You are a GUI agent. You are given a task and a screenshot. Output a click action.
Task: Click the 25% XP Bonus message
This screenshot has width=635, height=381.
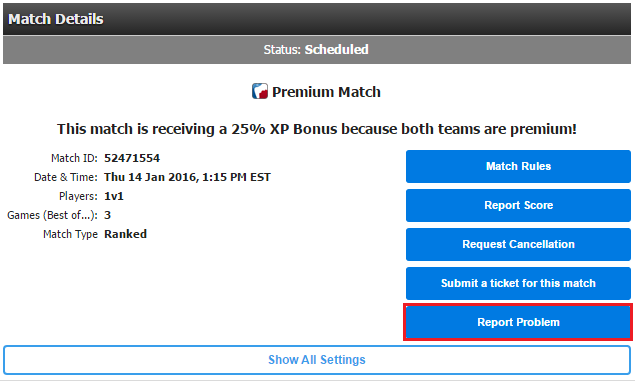(x=317, y=129)
